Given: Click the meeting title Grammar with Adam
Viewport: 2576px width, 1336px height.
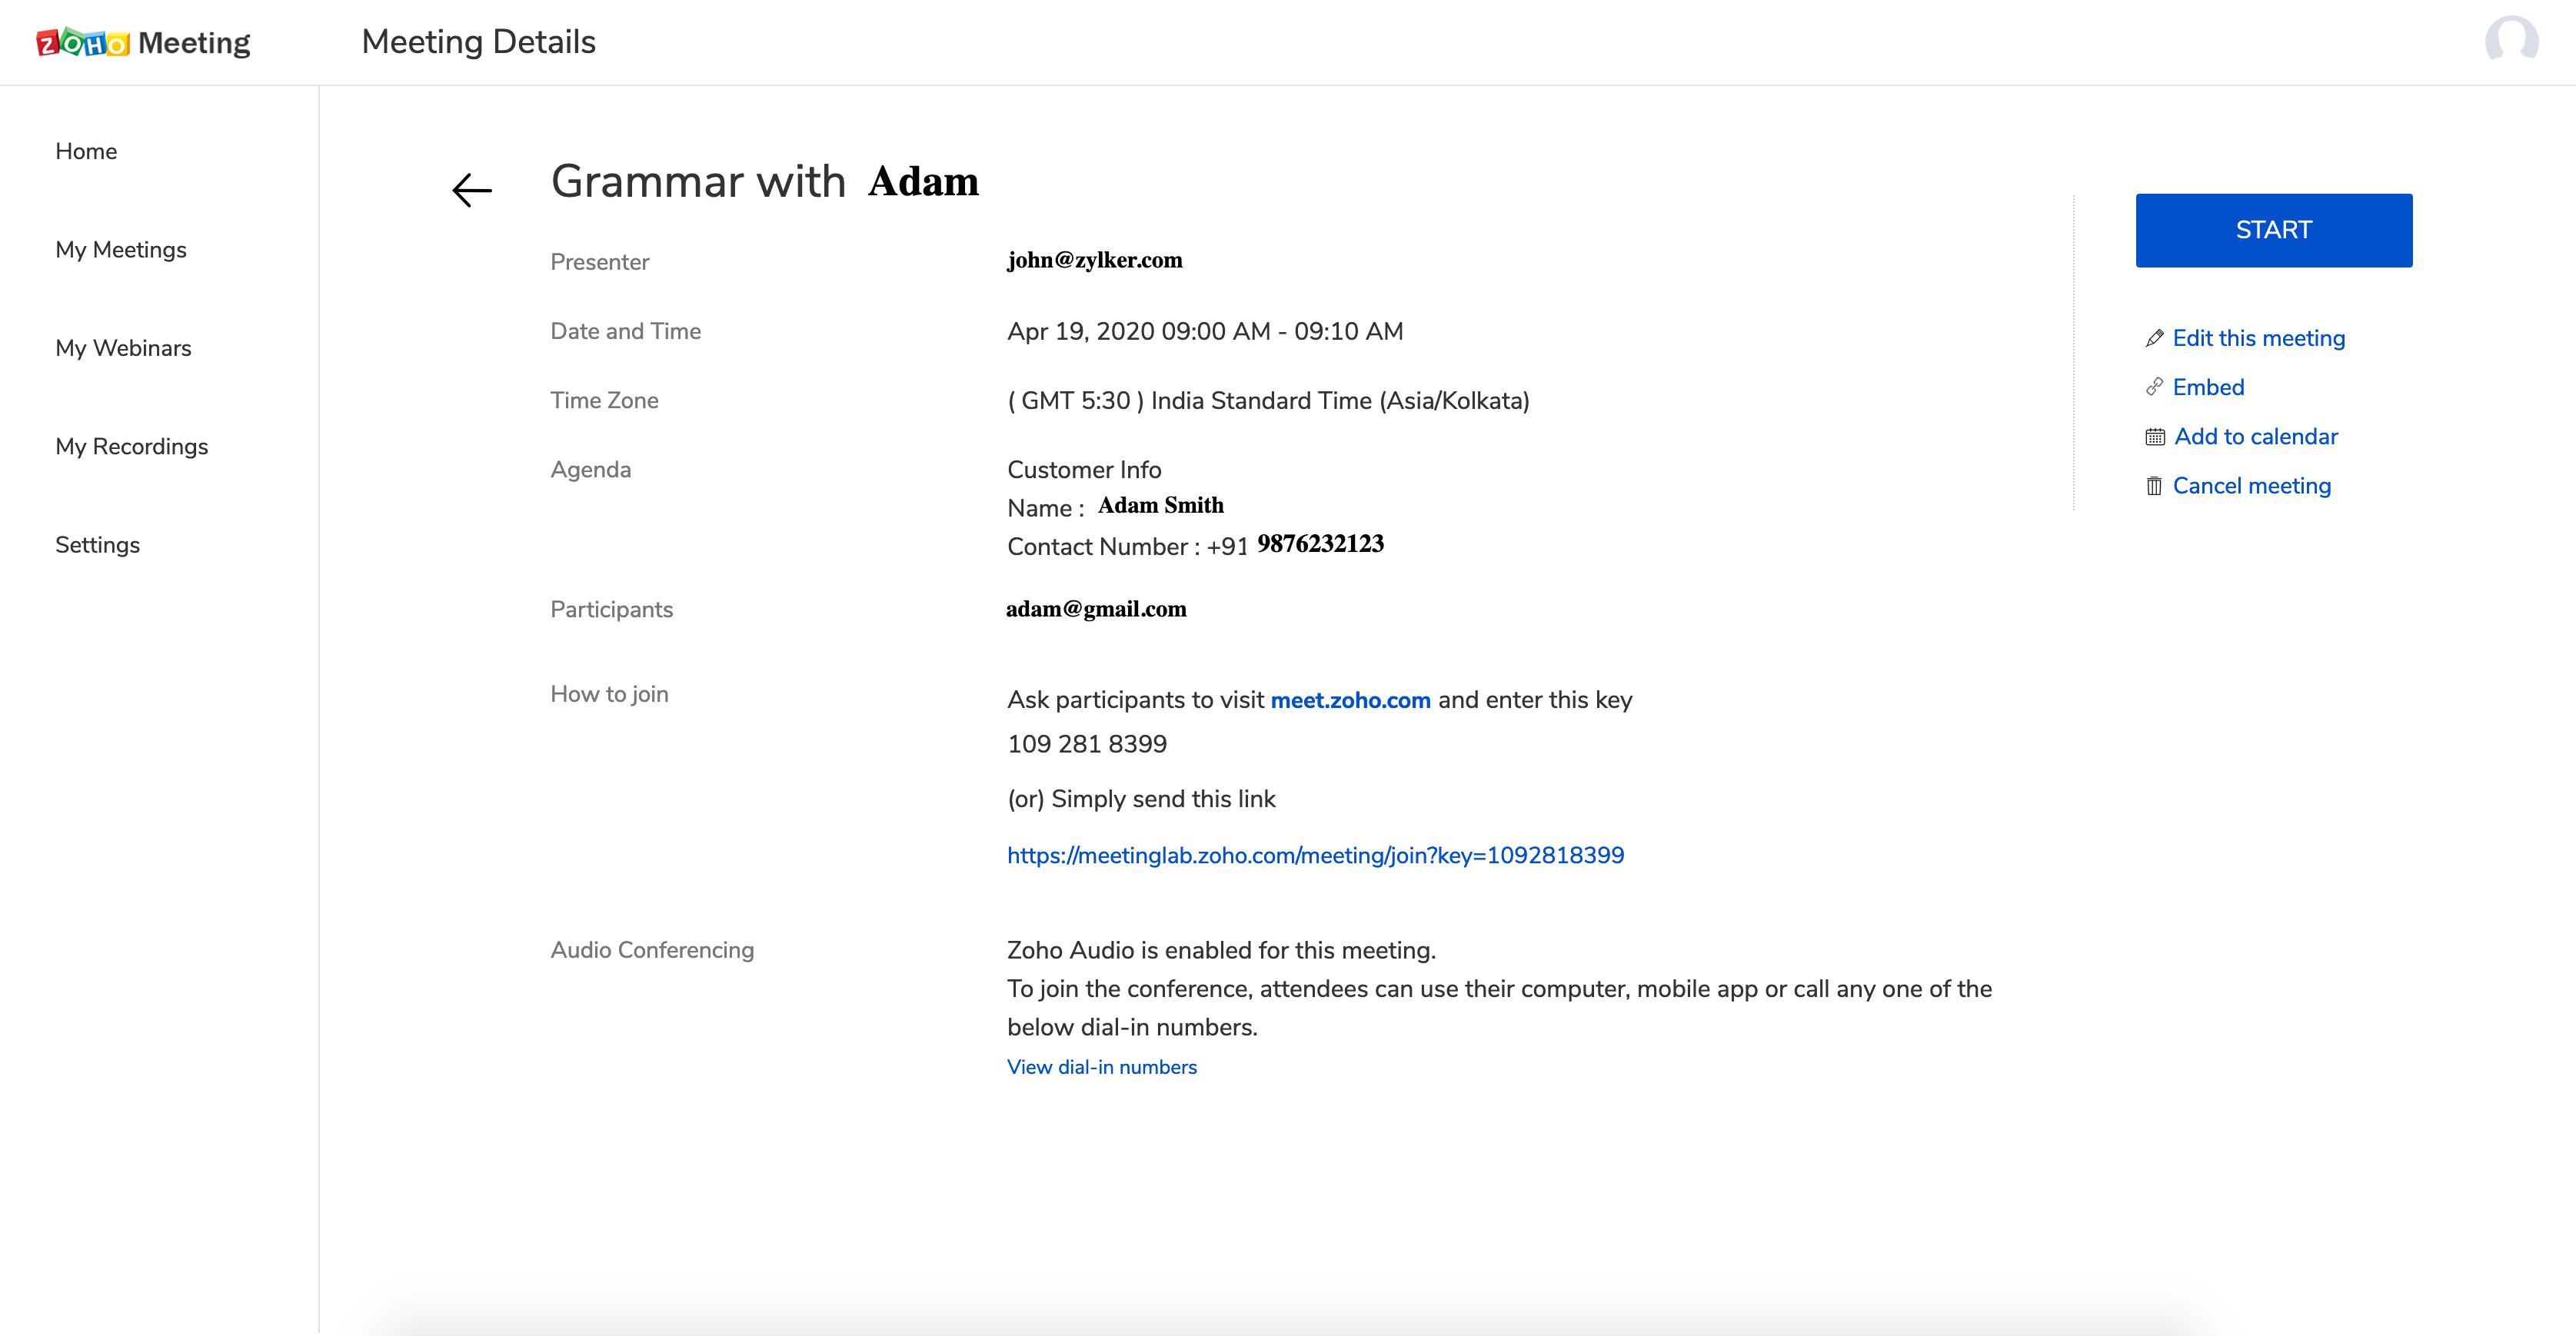Looking at the screenshot, I should (765, 182).
